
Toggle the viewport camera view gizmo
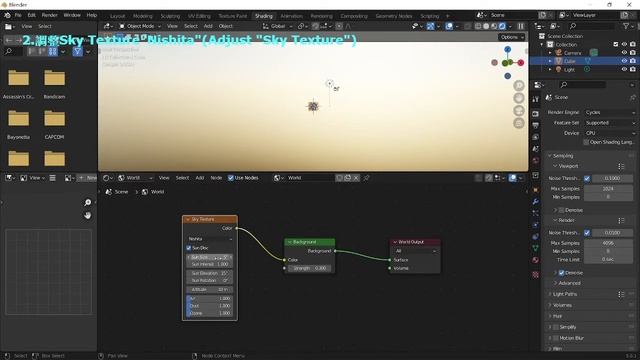[519, 111]
